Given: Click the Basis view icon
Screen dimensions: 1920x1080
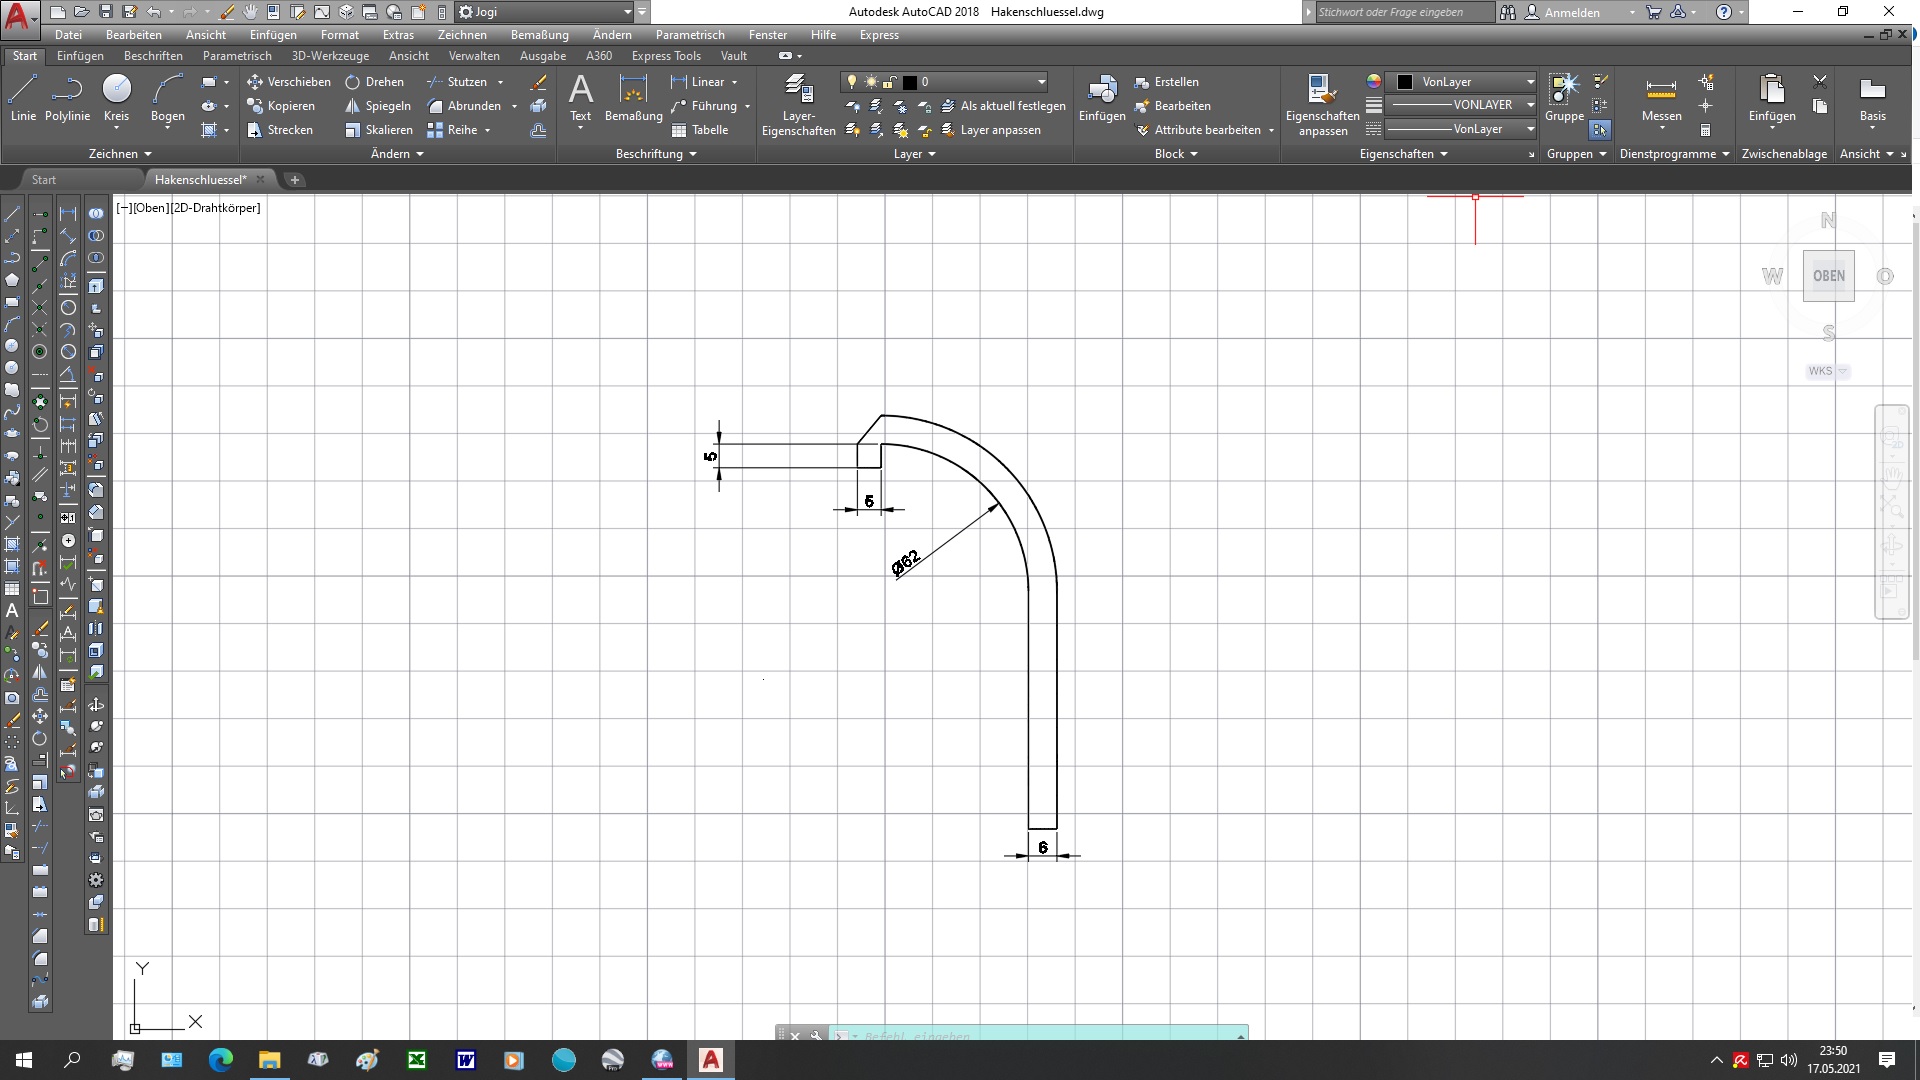Looking at the screenshot, I should (x=1872, y=98).
